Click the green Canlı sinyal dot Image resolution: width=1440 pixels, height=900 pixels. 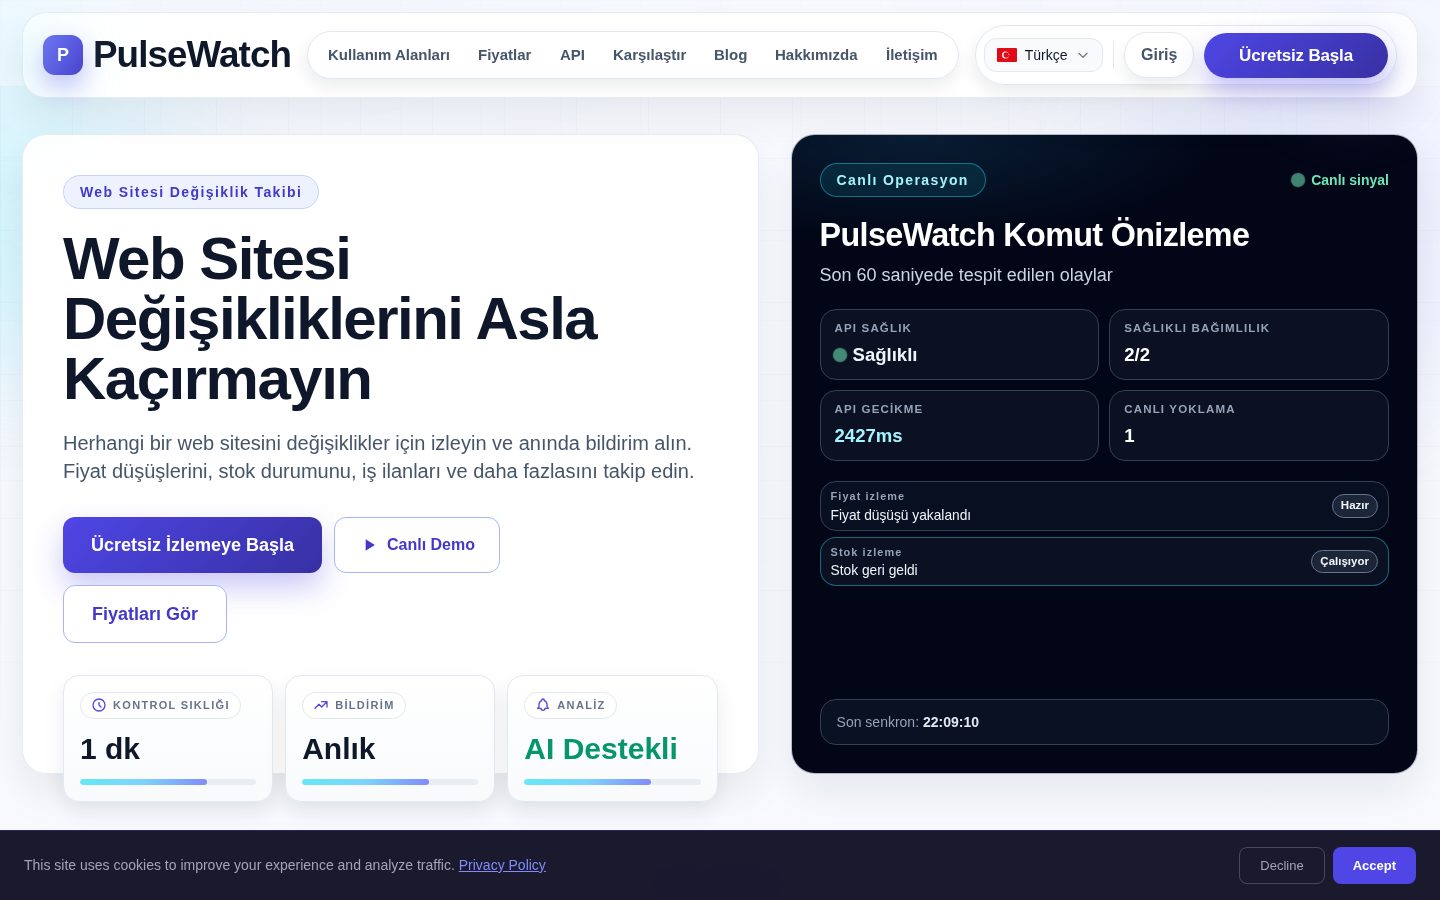tap(1298, 180)
